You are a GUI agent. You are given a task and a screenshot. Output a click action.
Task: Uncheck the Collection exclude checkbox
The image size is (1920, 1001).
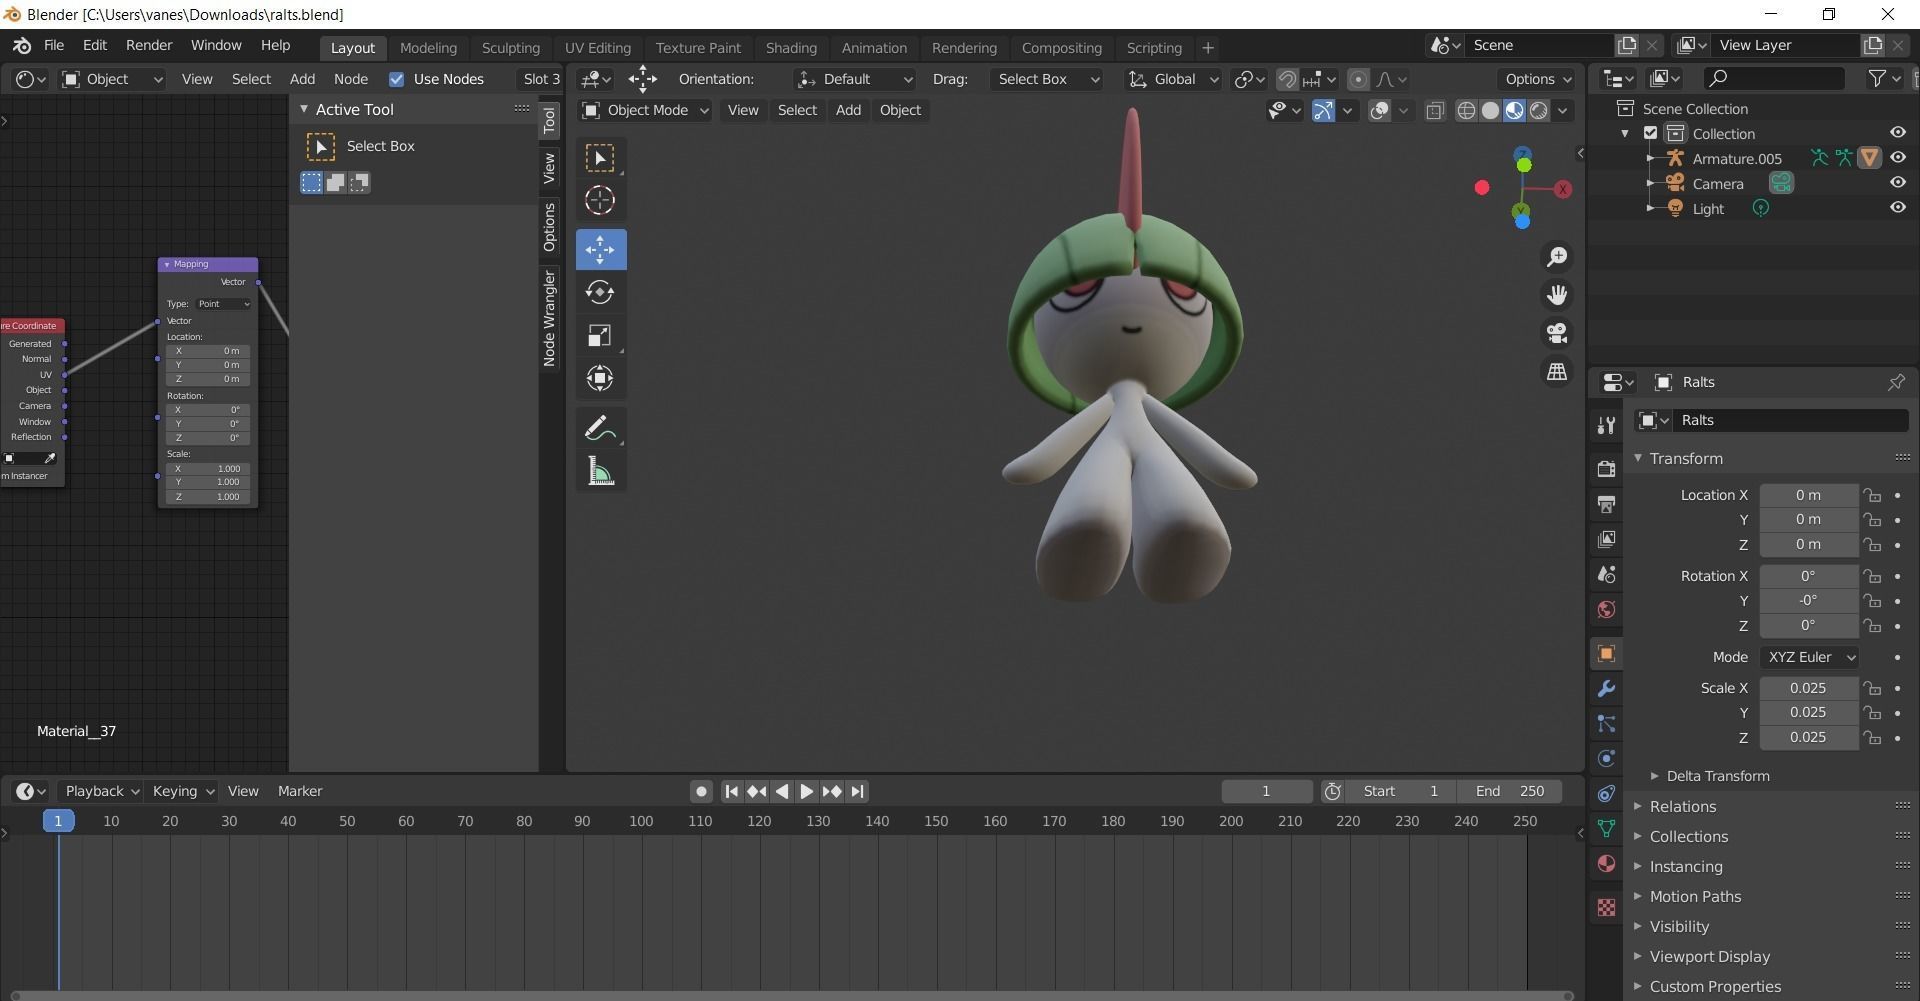click(x=1651, y=133)
